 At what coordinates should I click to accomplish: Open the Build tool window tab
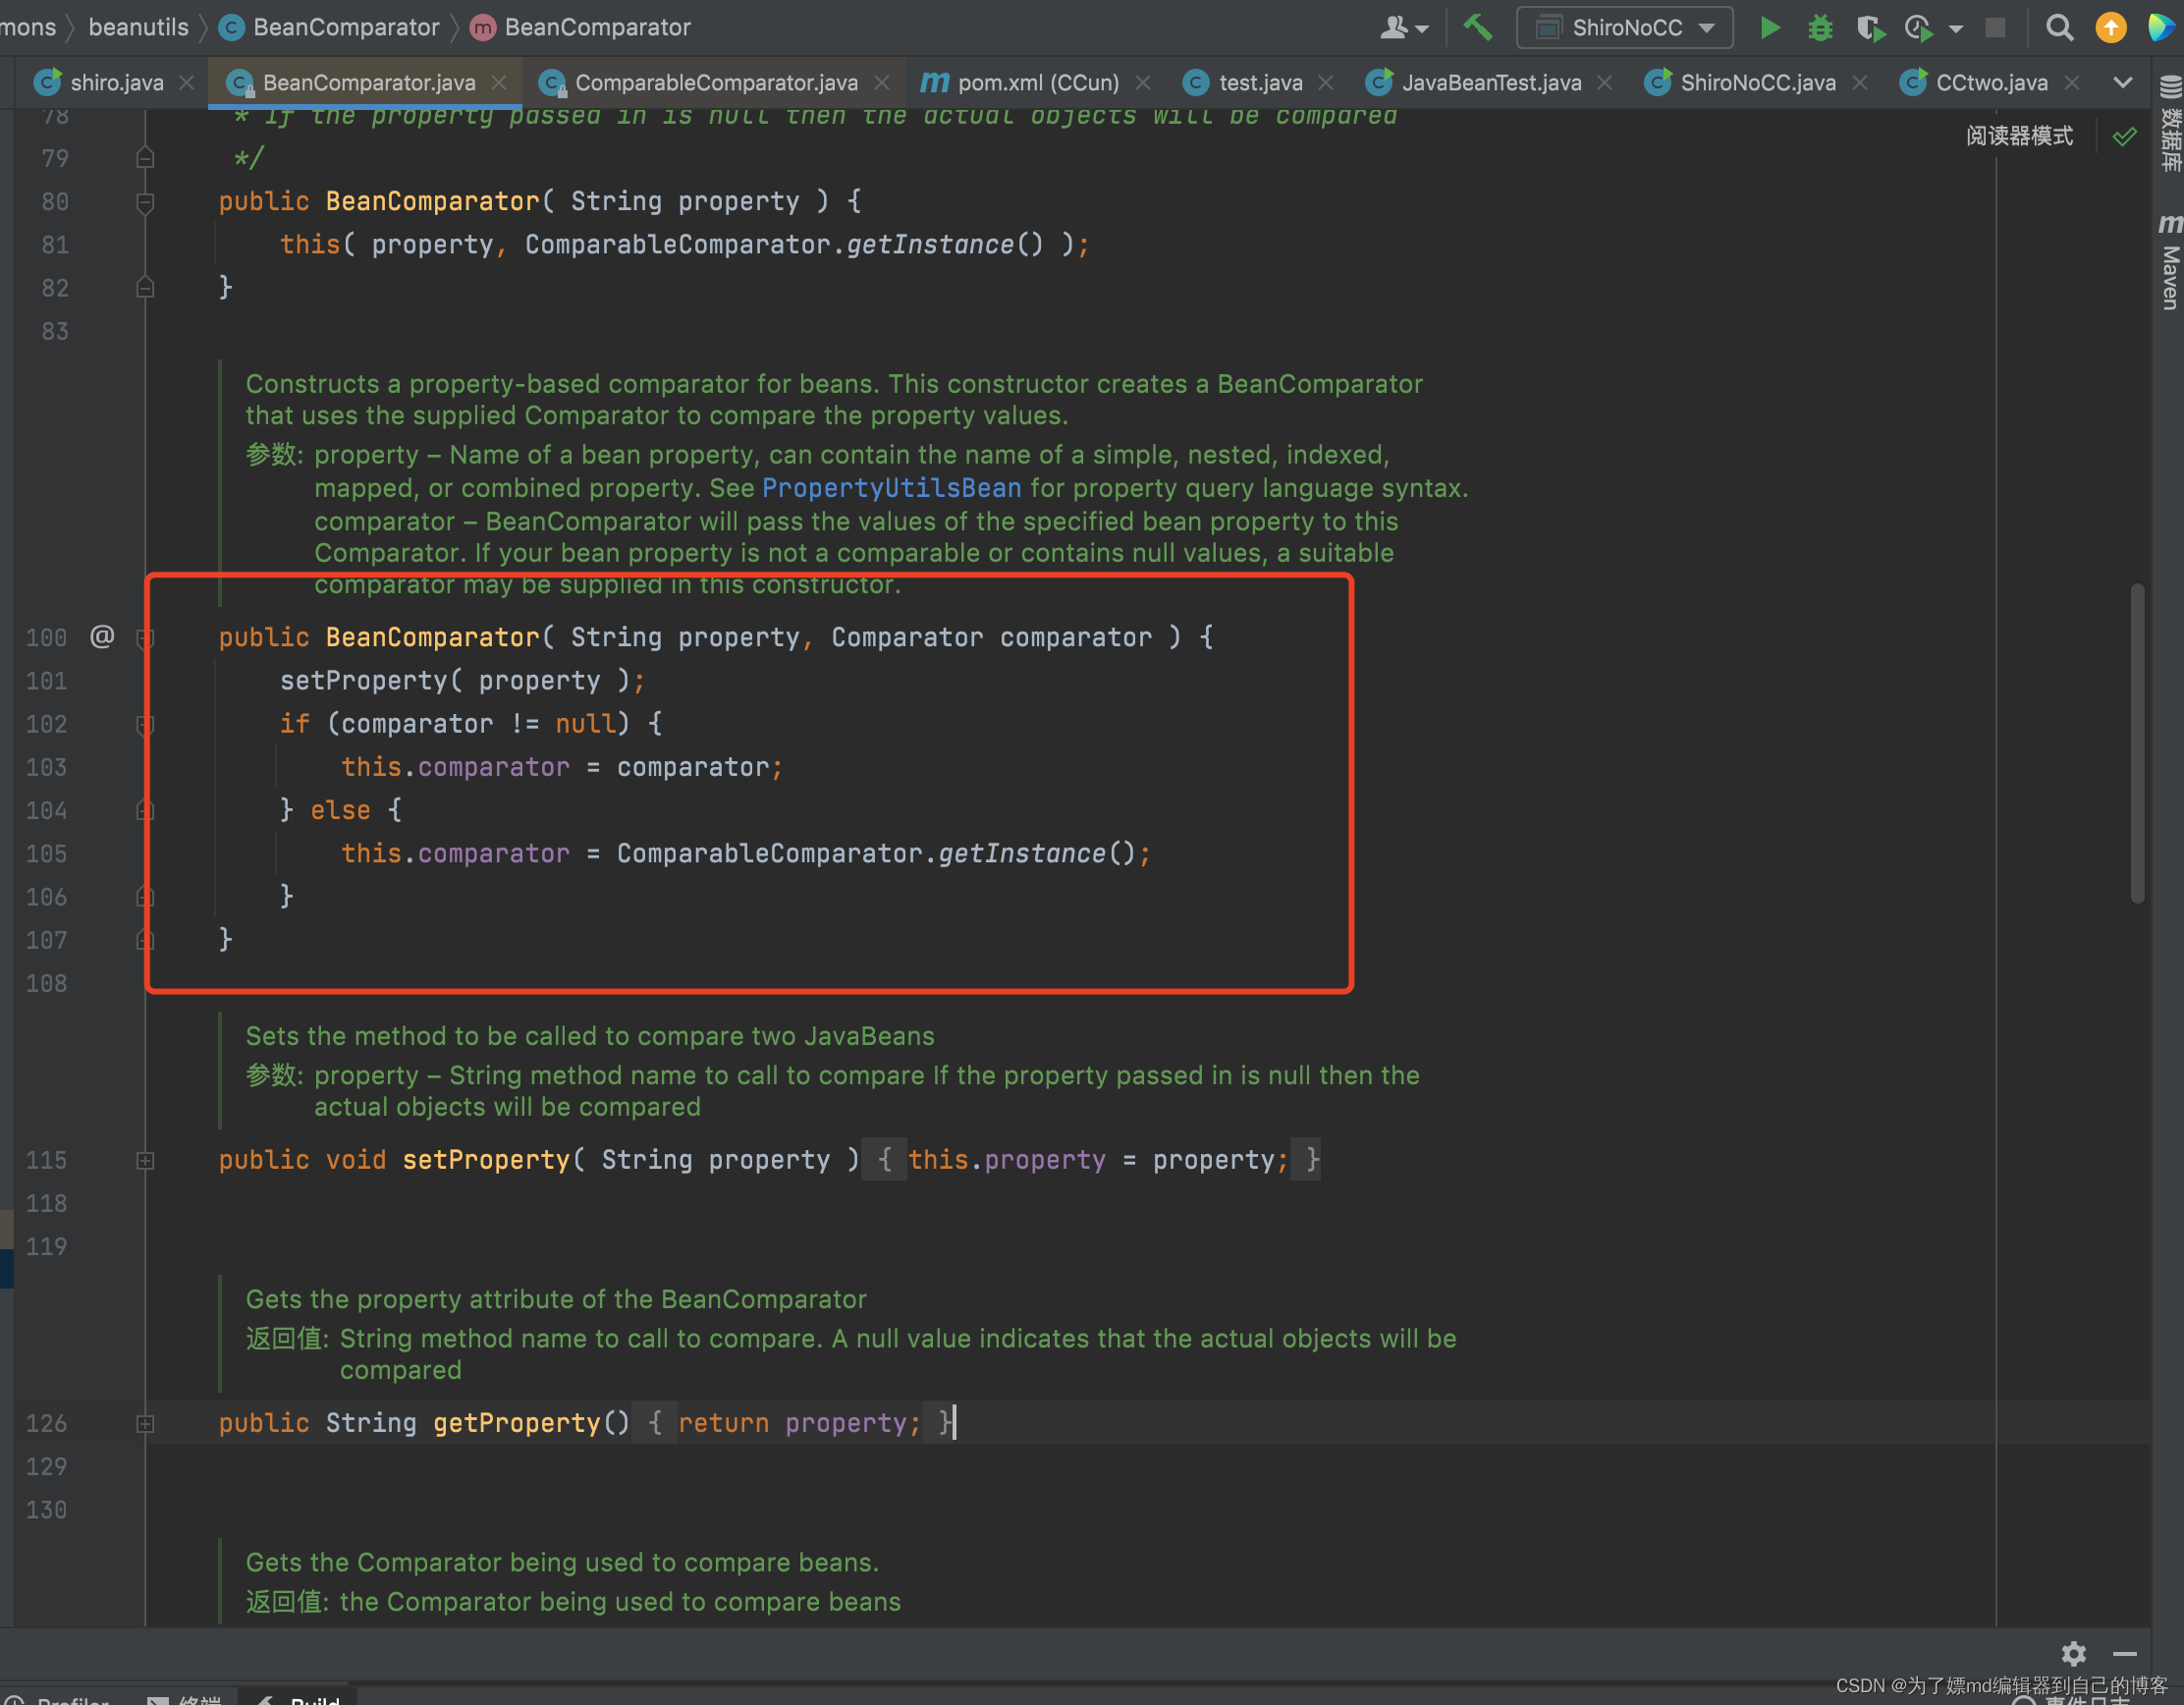[298, 1698]
